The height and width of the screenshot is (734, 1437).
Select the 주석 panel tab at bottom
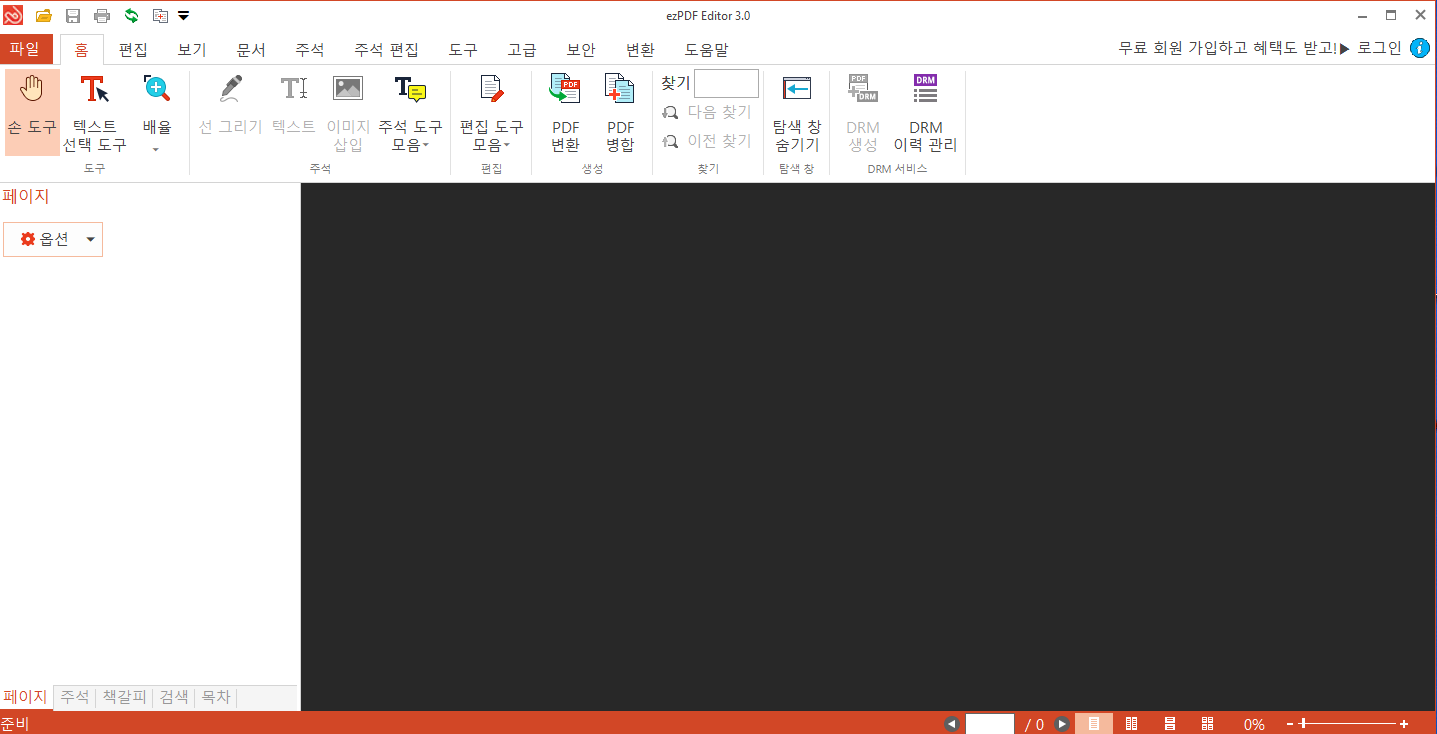pos(75,697)
